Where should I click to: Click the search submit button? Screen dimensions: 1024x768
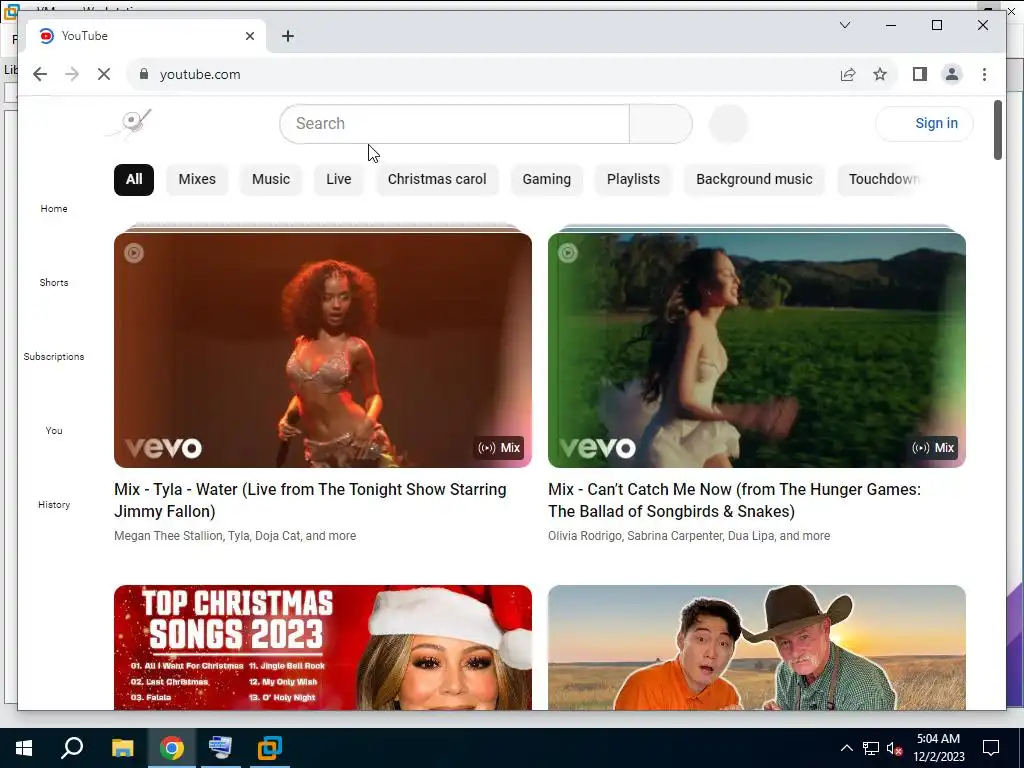point(660,123)
